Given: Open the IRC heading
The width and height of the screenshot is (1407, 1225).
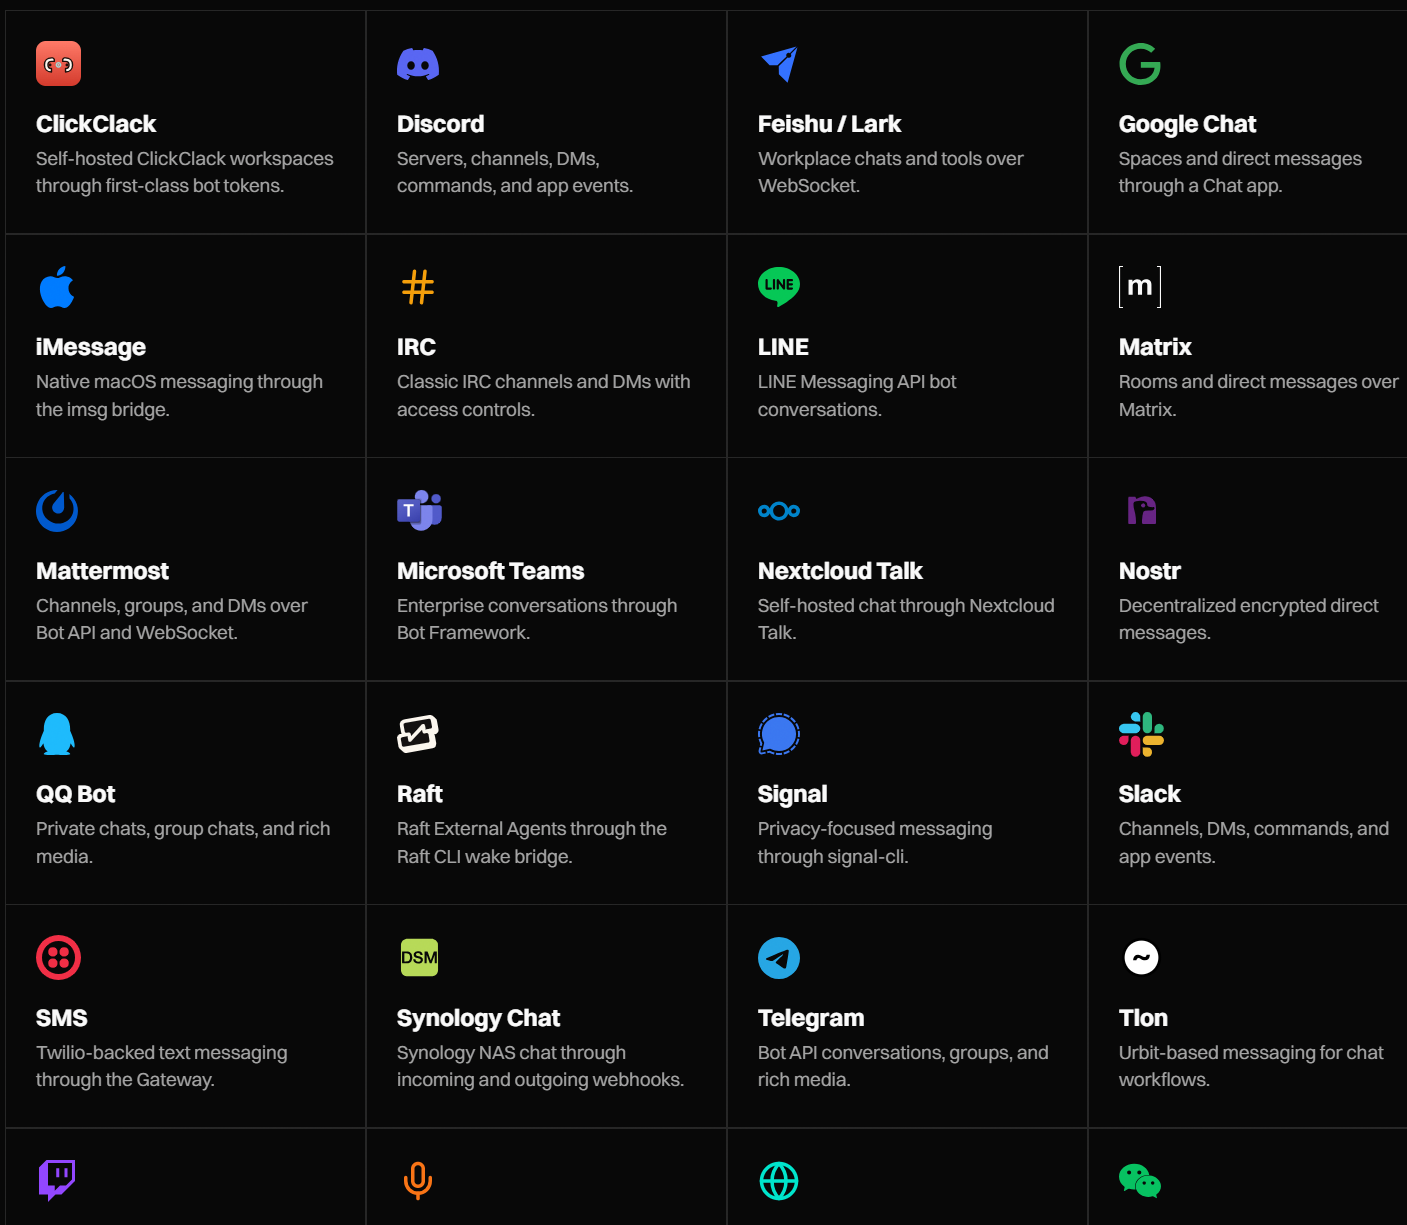Looking at the screenshot, I should point(416,347).
